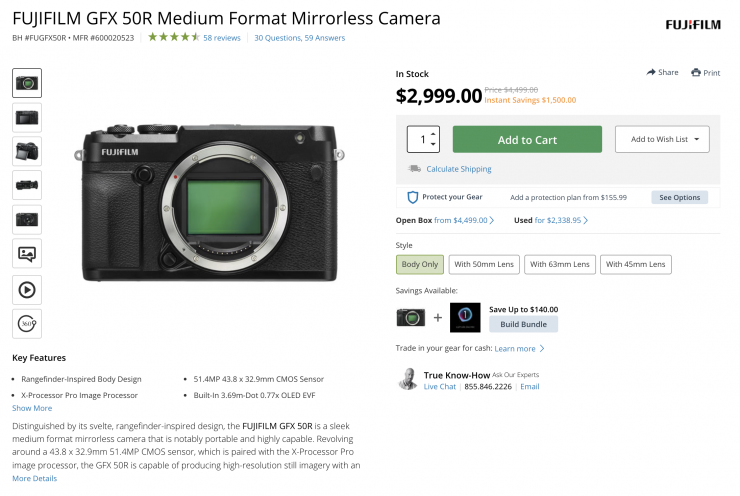This screenshot has width=740, height=496.
Task: Expand Show More key features
Action: coord(32,408)
